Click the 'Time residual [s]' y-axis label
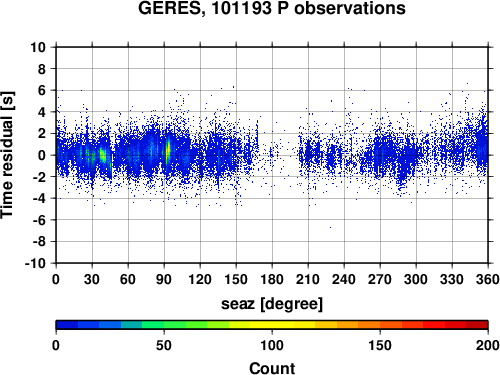 pyautogui.click(x=7, y=155)
